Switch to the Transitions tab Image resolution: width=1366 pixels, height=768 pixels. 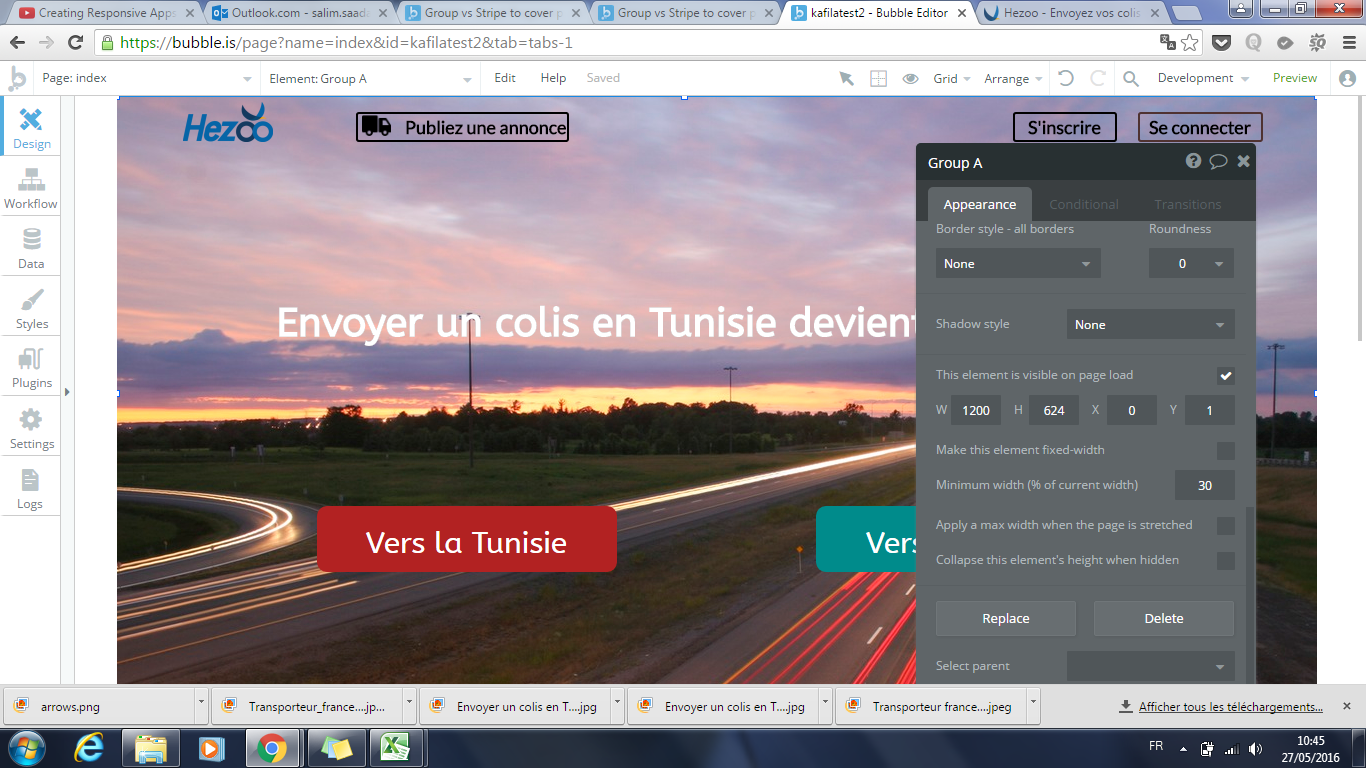click(1188, 204)
